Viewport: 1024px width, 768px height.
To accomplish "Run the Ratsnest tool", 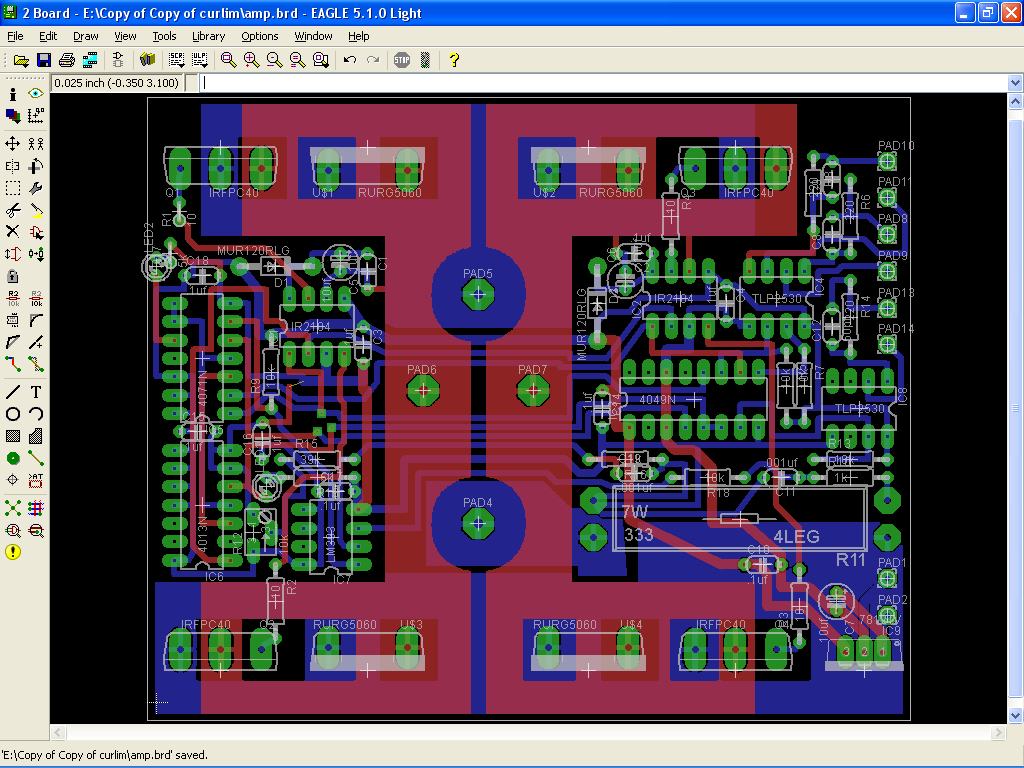I will click(12, 508).
